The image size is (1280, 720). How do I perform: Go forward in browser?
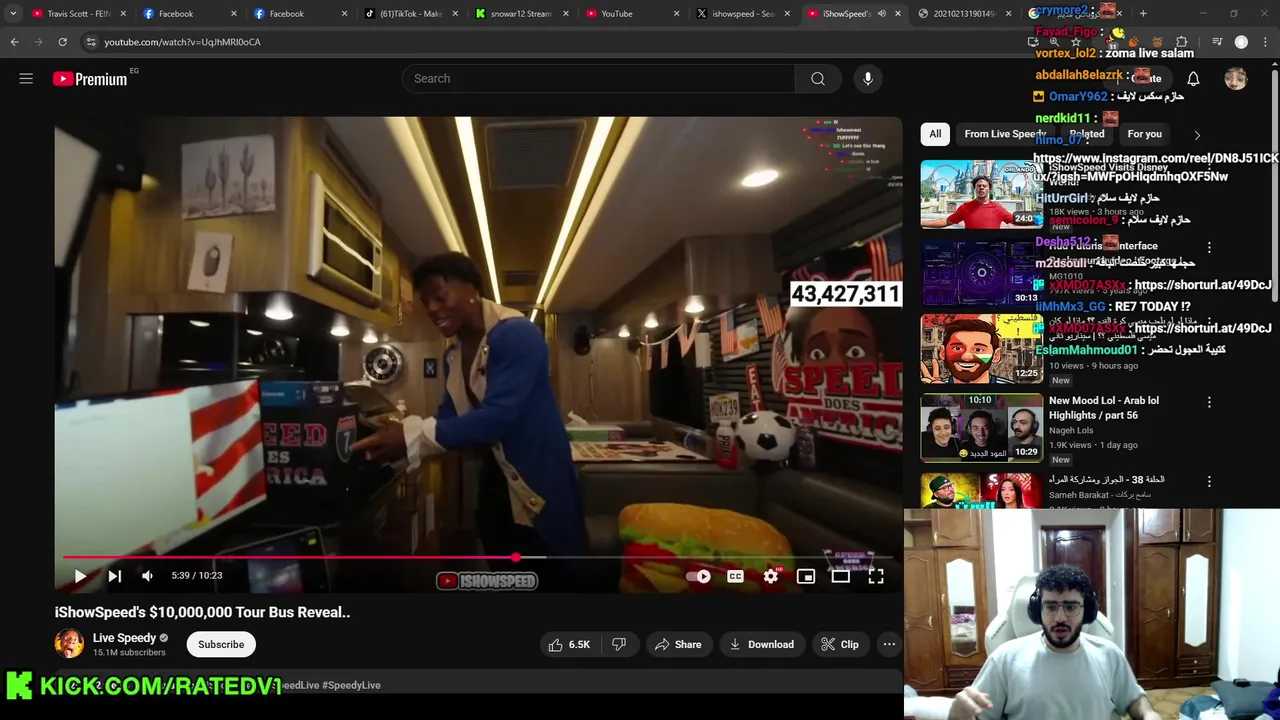click(x=38, y=42)
